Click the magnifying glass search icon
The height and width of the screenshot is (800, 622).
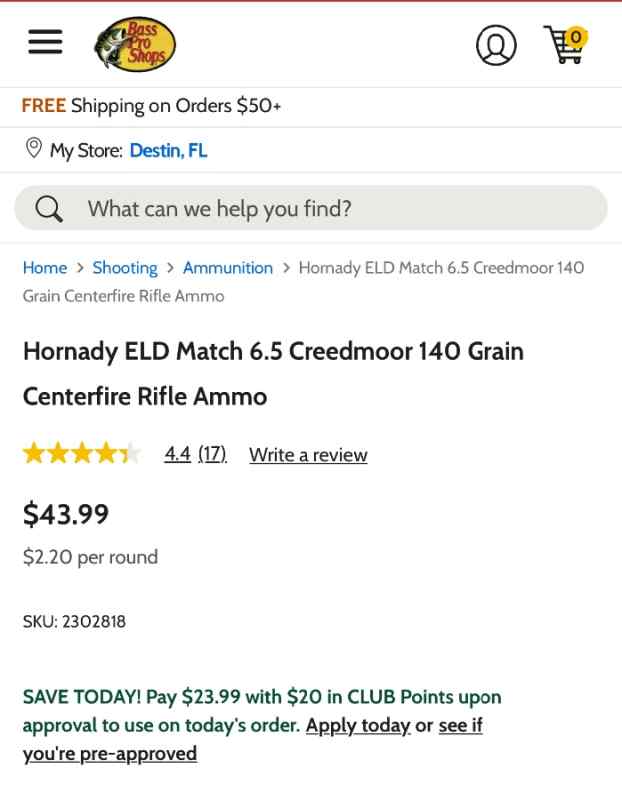point(49,209)
